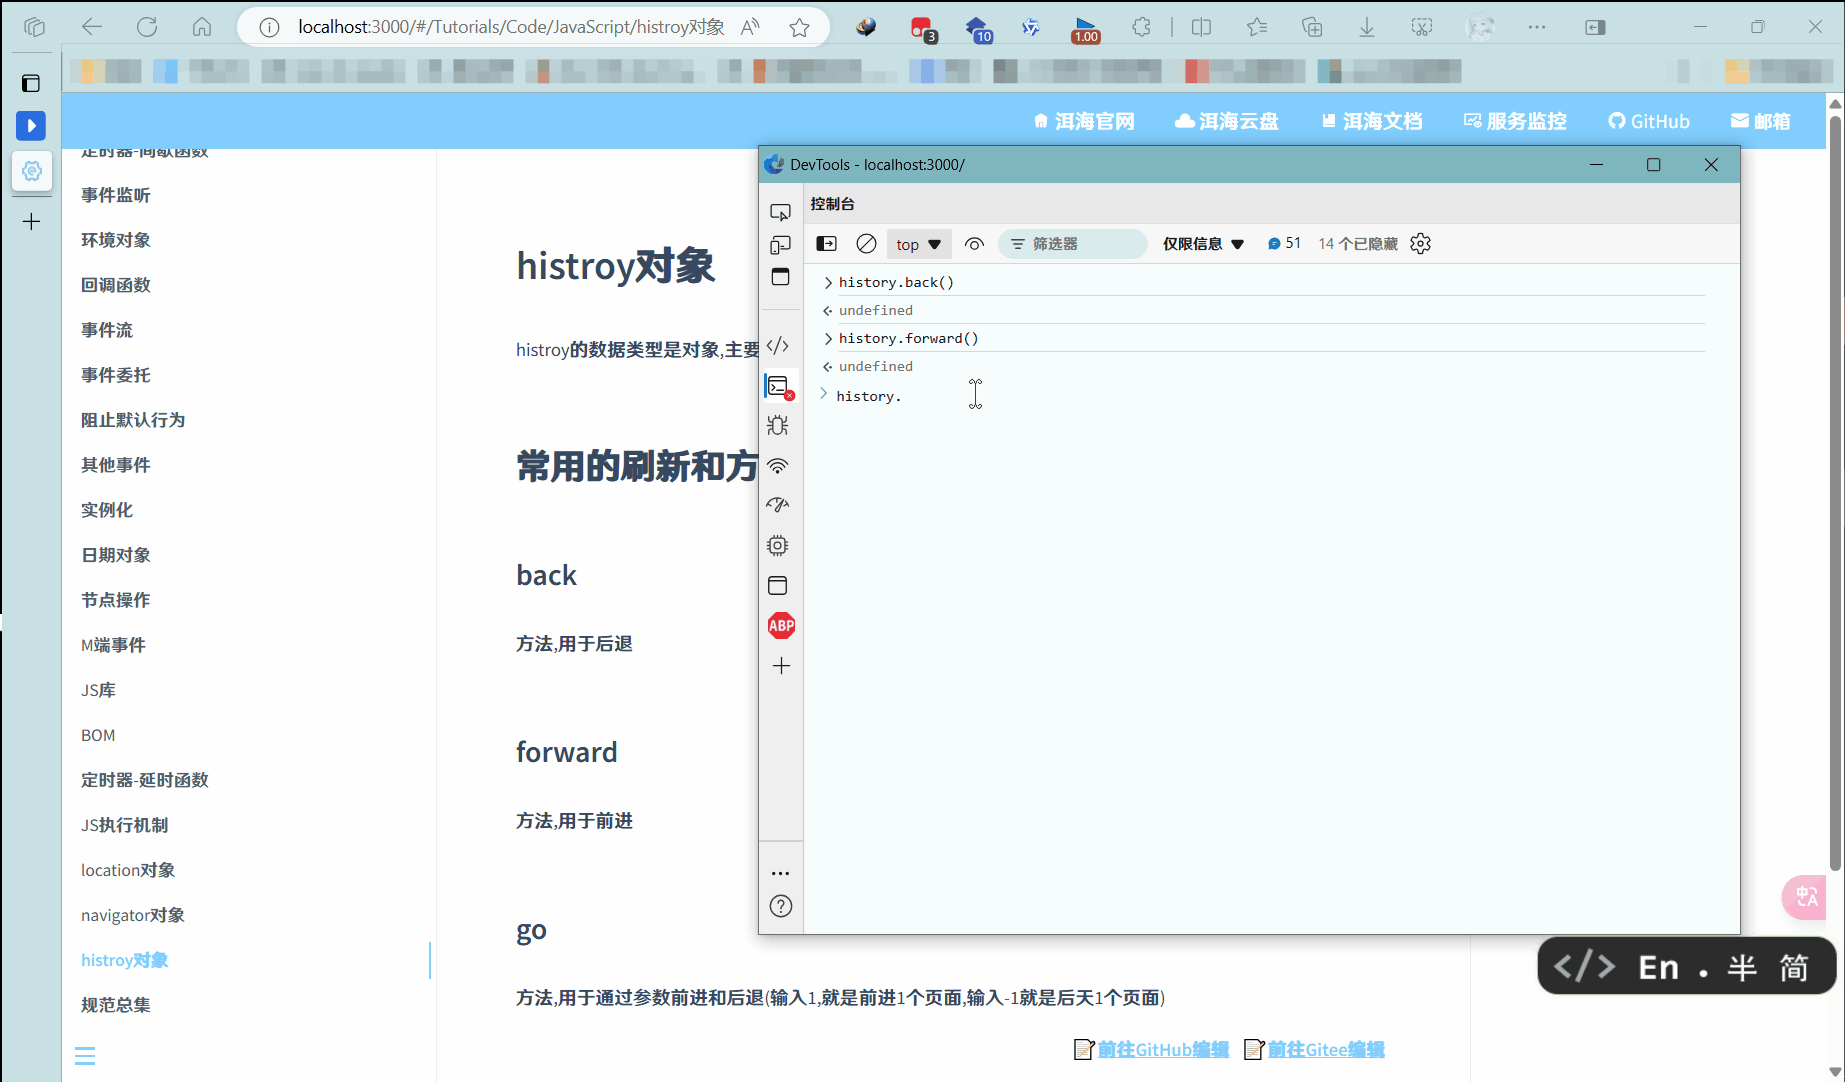The image size is (1845, 1082).
Task: Select the DevTools Console panel icon
Action: (x=779, y=386)
